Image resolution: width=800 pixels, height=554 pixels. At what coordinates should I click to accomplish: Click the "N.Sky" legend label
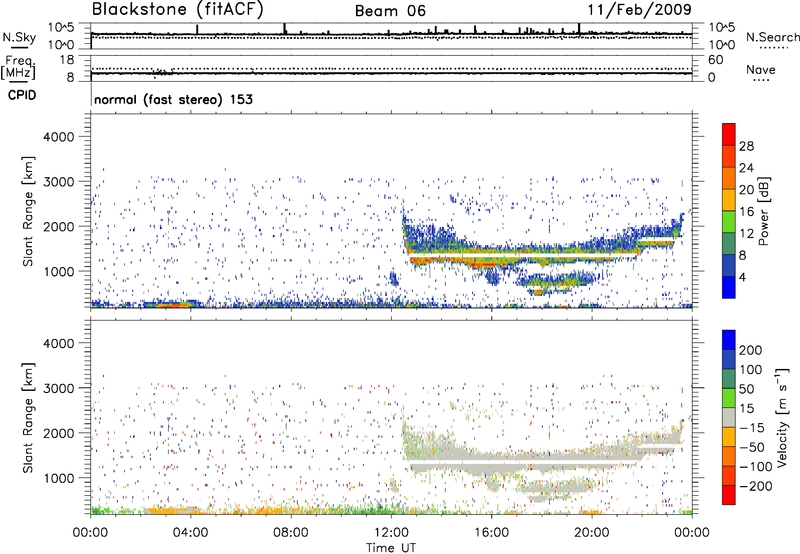click(x=19, y=37)
